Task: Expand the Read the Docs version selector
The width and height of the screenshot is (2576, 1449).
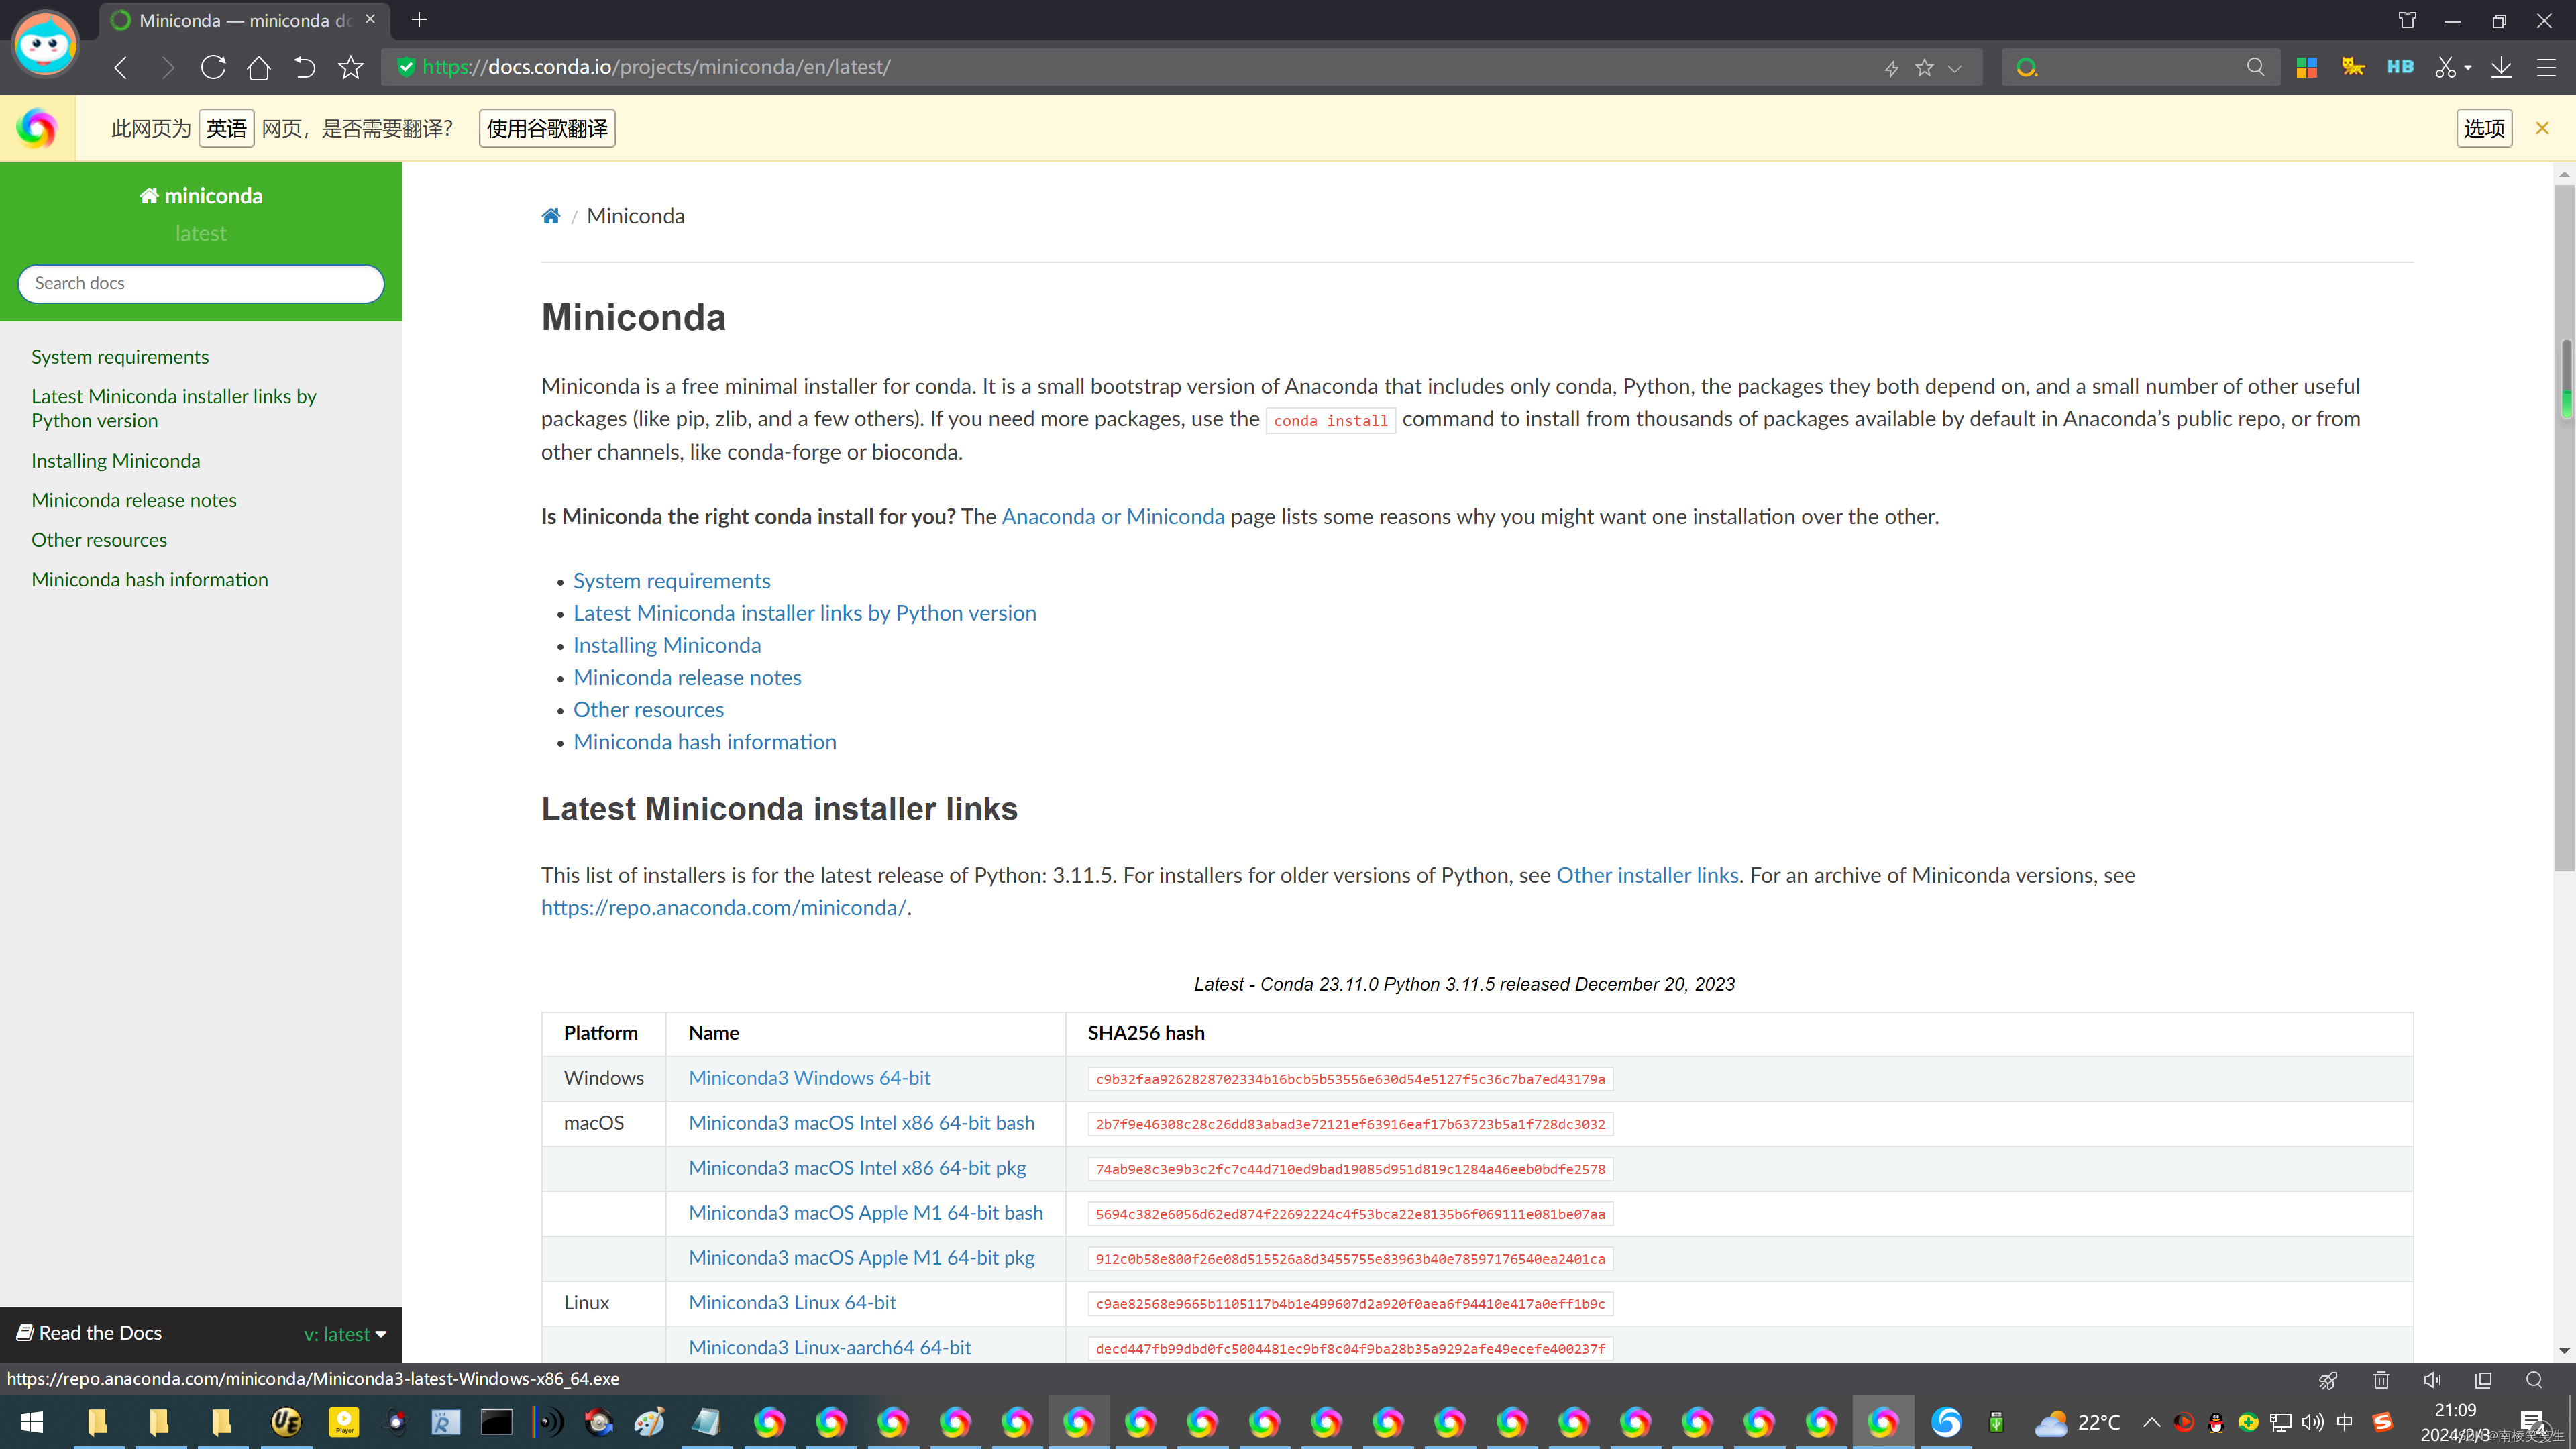Action: 345,1334
